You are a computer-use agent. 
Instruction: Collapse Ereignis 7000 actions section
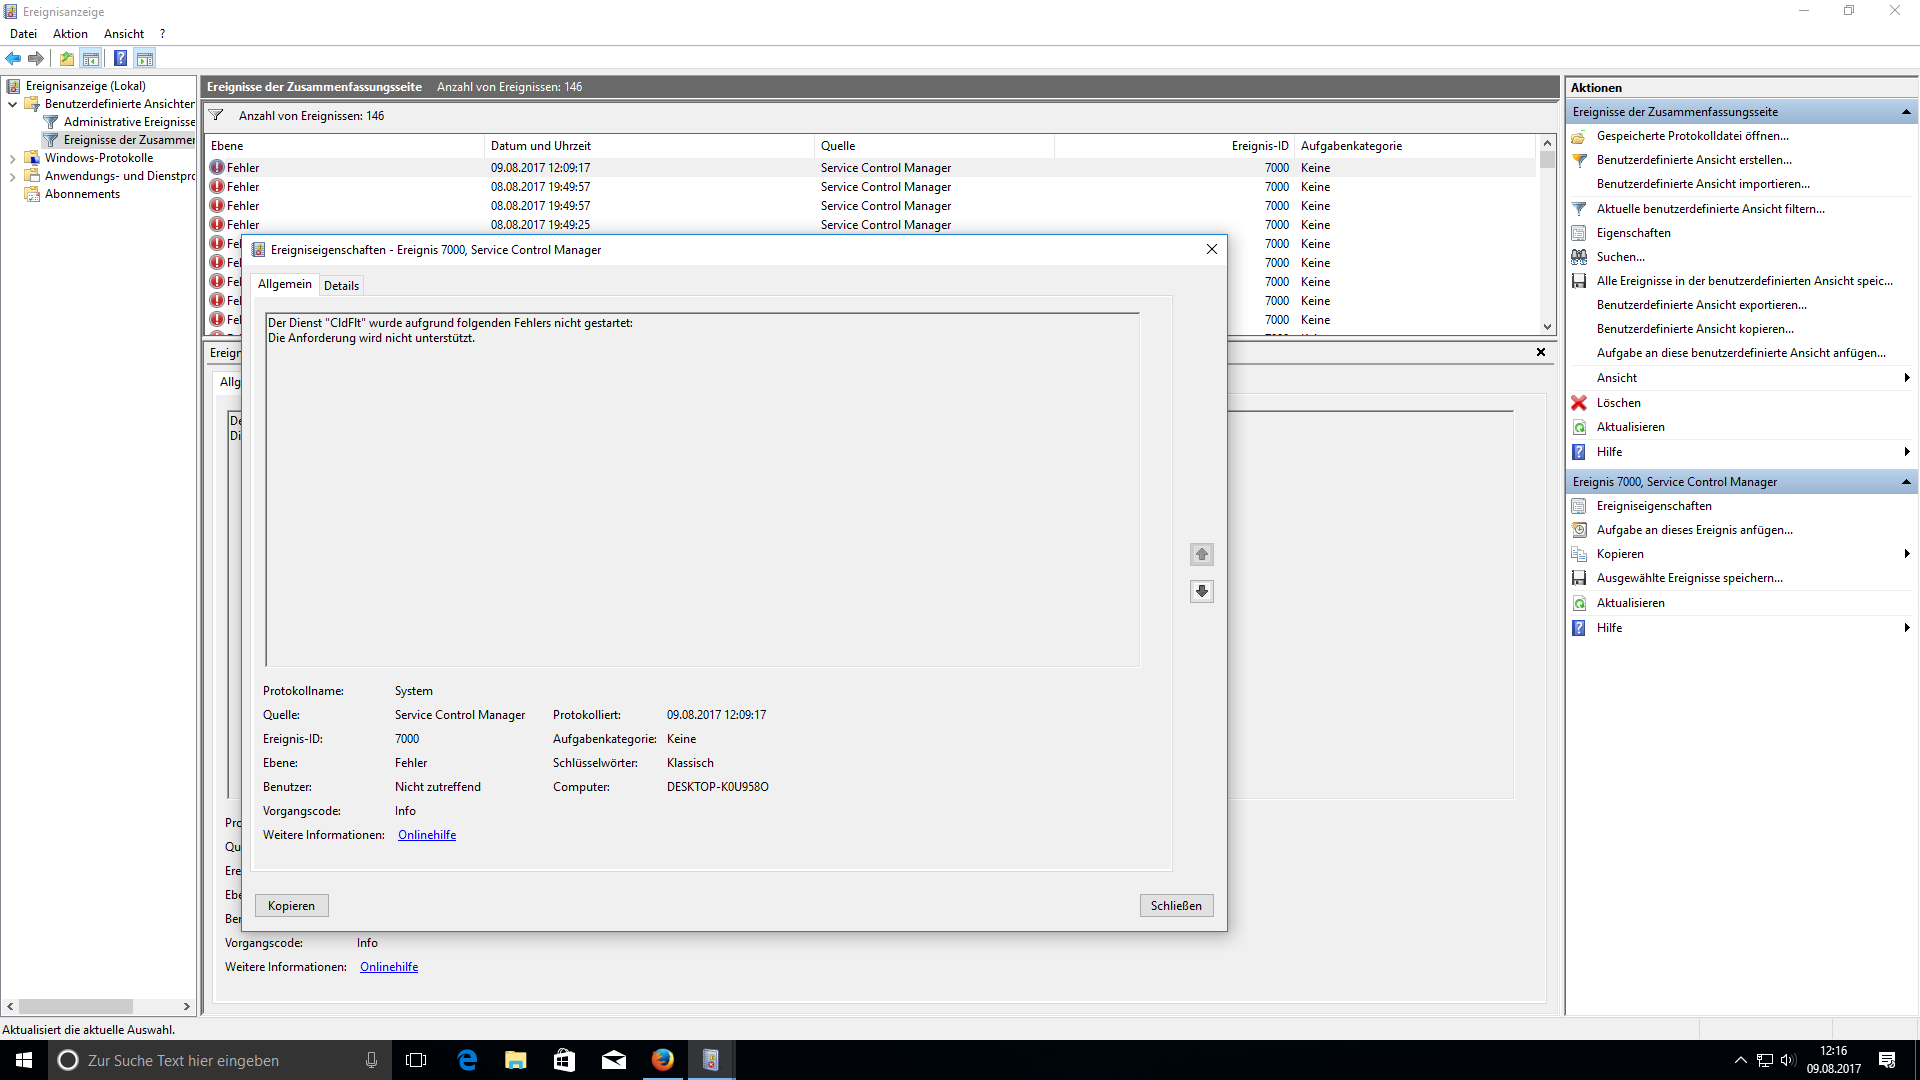1906,482
